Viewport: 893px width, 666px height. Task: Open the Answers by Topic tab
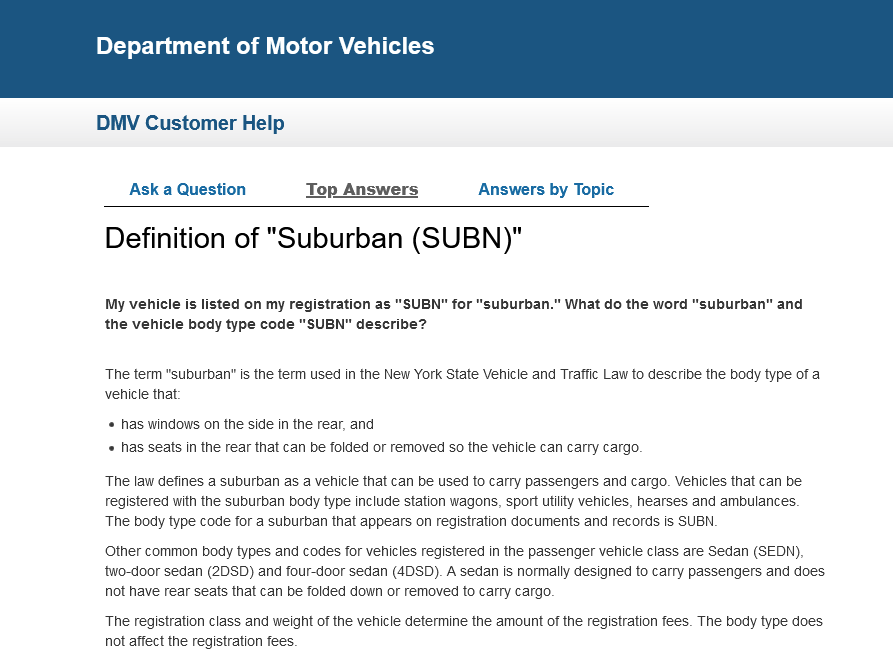[546, 189]
